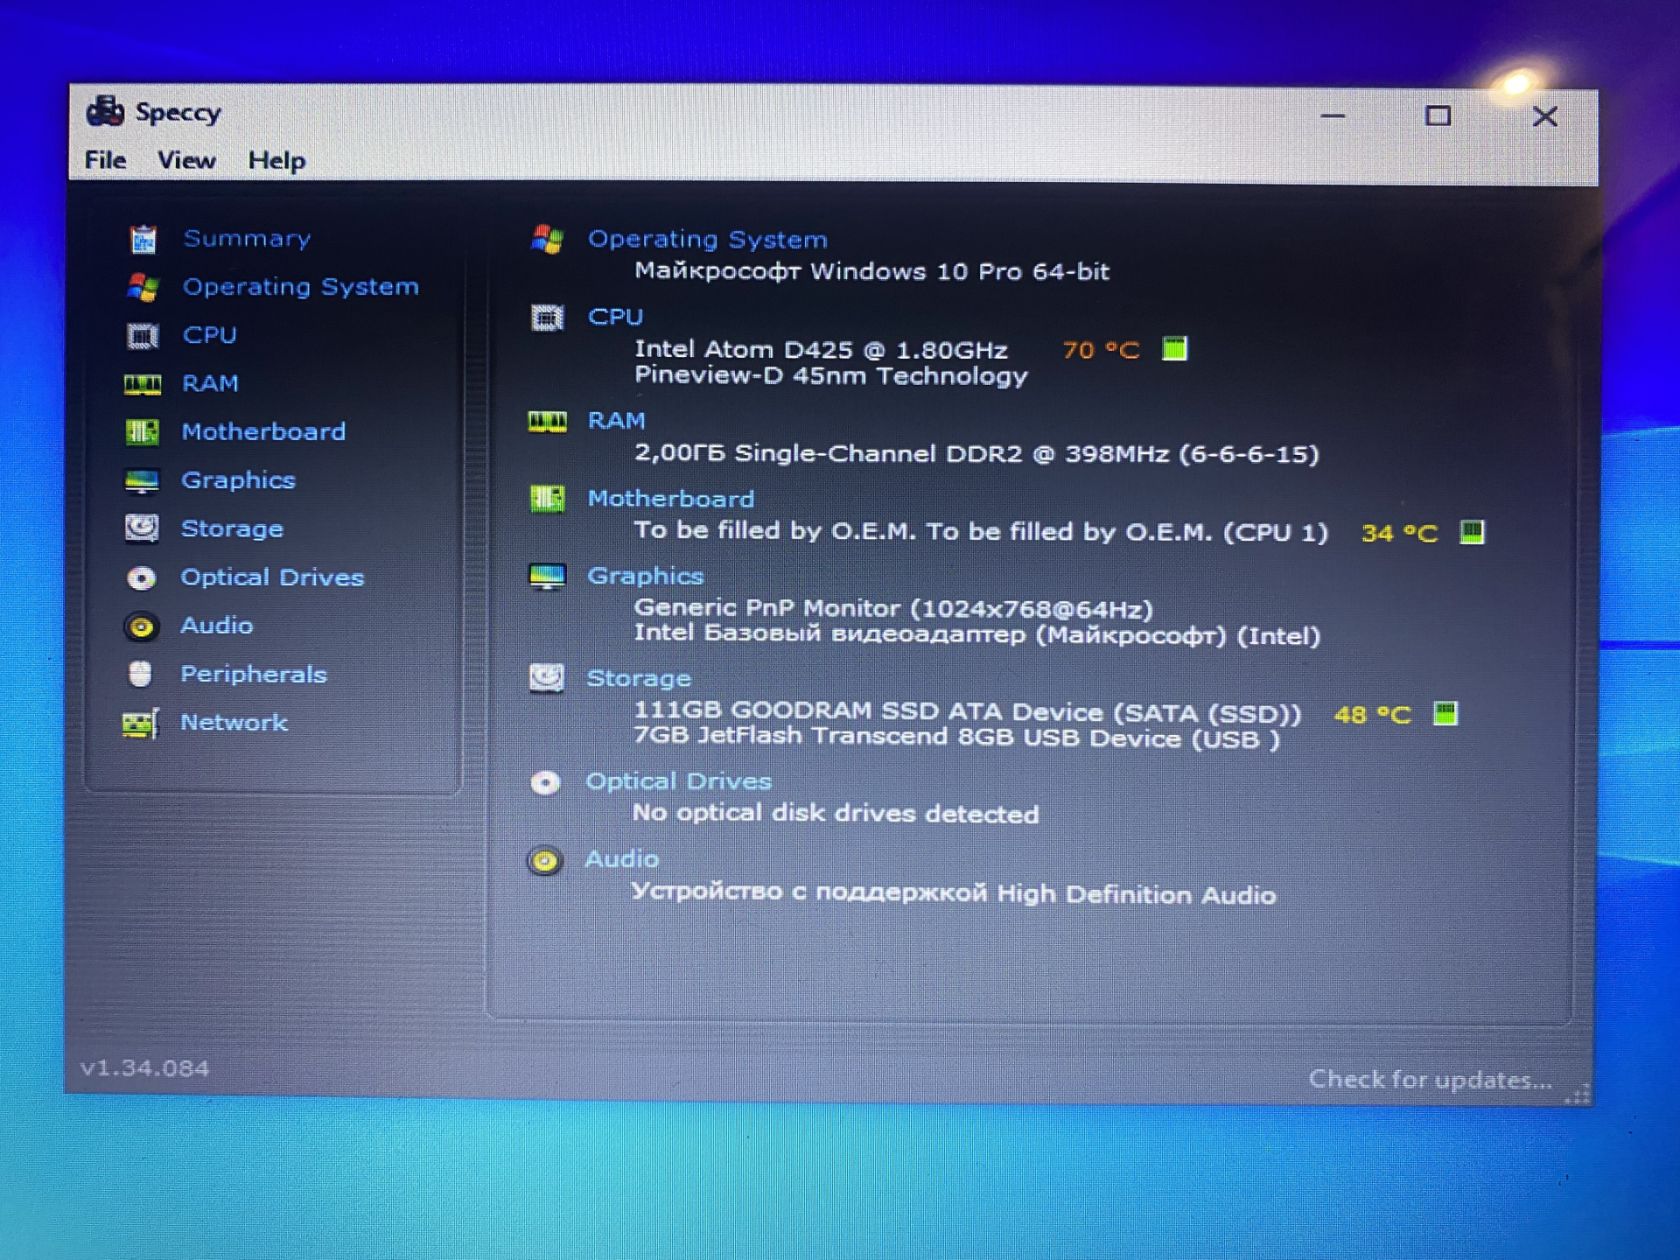Select the RAM module icon in sidebar
The image size is (1680, 1260).
(x=142, y=384)
